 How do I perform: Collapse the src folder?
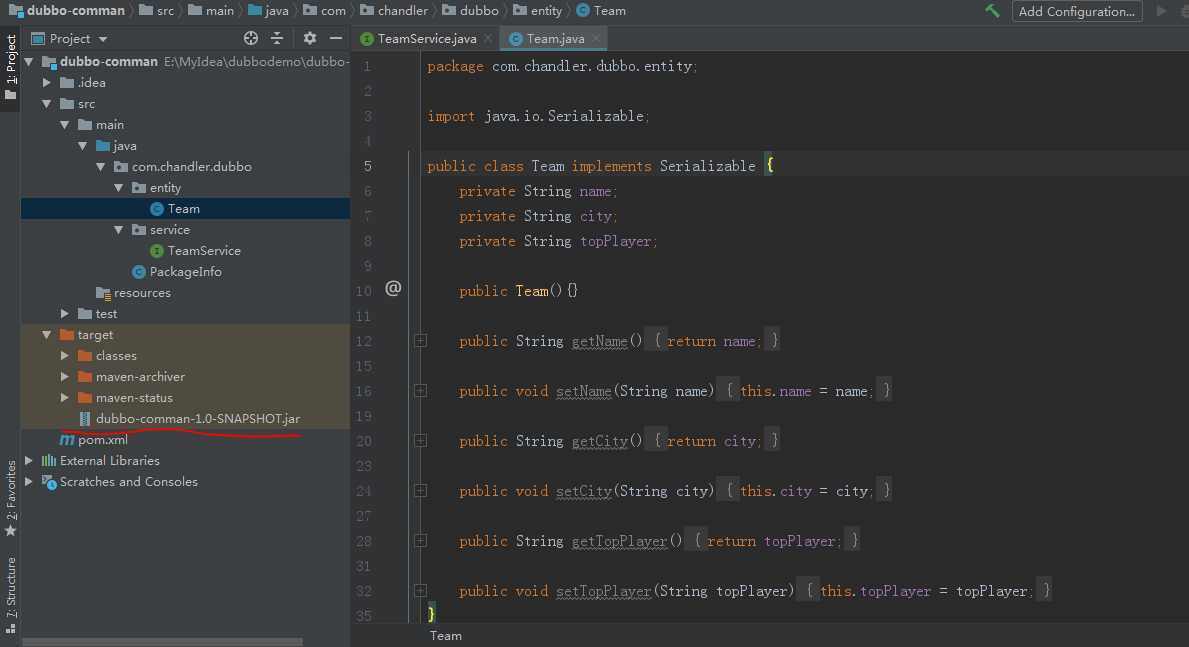tap(47, 104)
